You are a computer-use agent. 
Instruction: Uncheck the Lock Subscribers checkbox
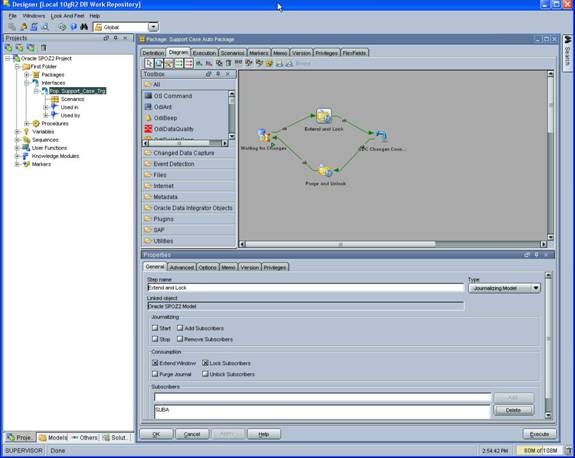(205, 363)
